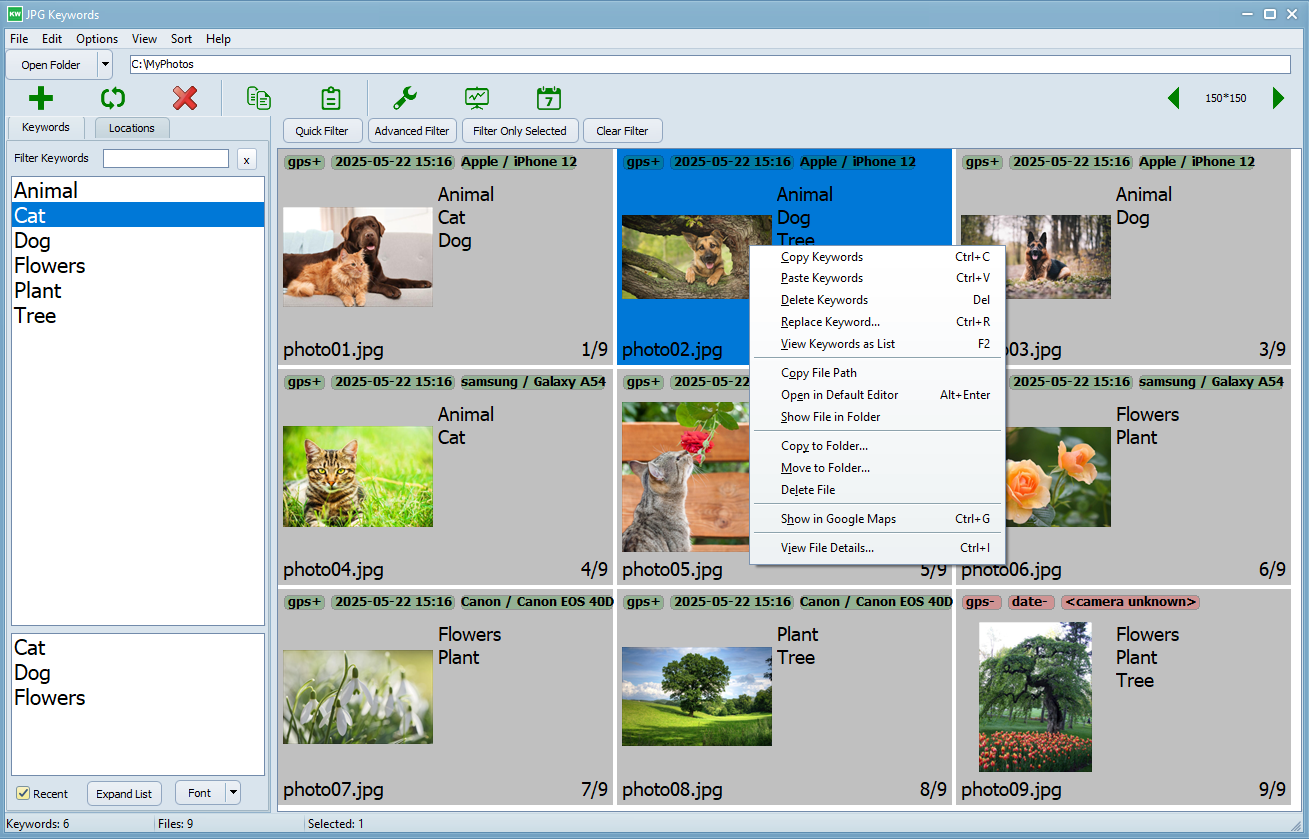Select Plant in the keywords list
Screen dimensions: 1309x839
(x=138, y=290)
